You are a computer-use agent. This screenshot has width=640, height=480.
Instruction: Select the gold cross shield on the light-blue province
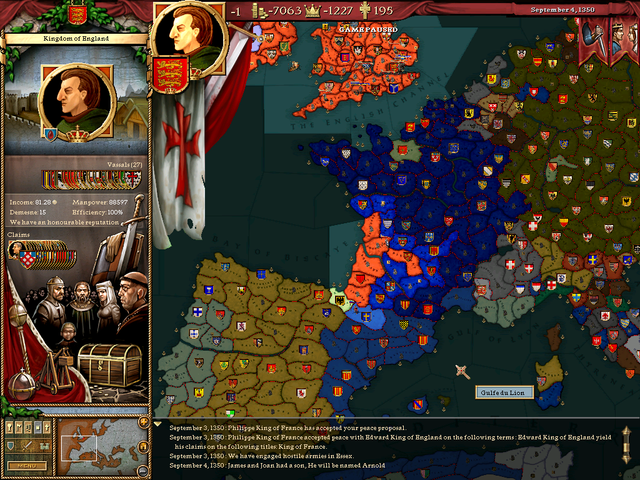point(366,317)
